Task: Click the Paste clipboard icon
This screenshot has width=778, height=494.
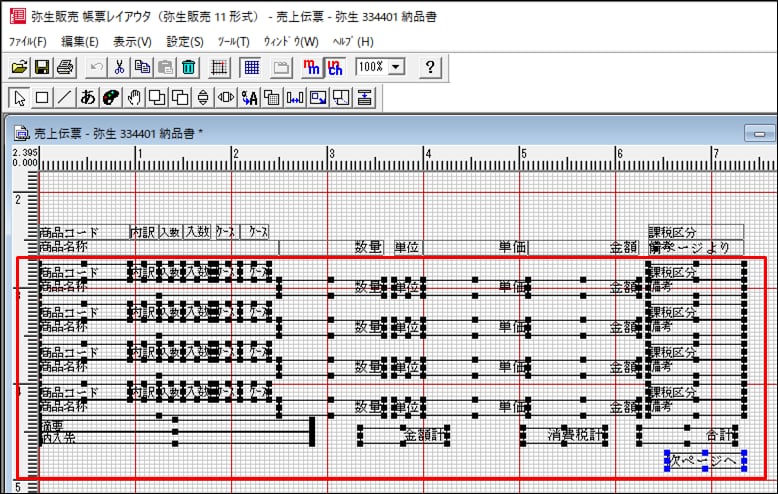Action: coord(165,67)
